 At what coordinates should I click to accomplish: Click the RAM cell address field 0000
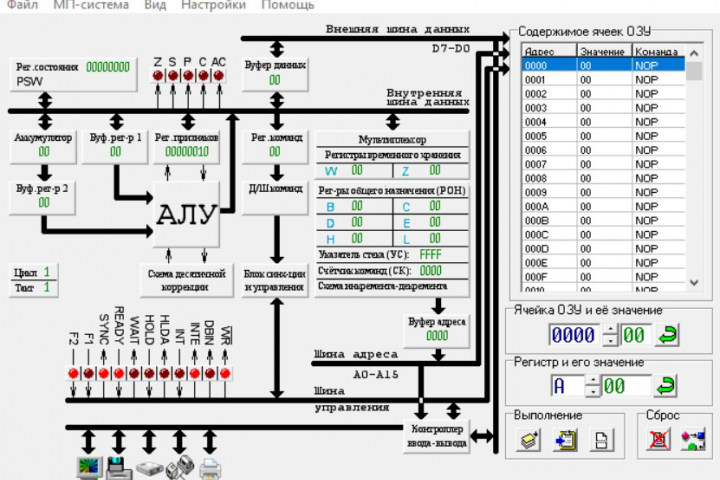(x=574, y=335)
